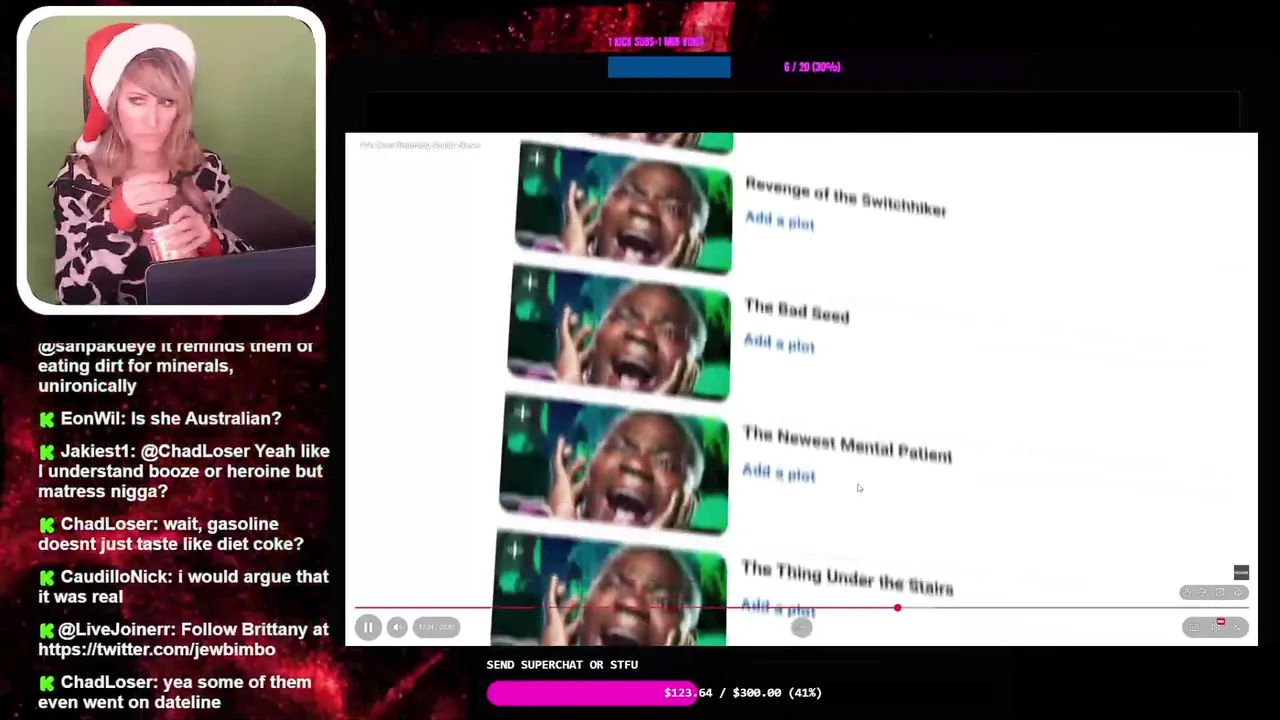This screenshot has height=720, width=1280.
Task: Click the plus icon on Revenge of the Switchhiker thumbnail
Action: click(x=535, y=157)
